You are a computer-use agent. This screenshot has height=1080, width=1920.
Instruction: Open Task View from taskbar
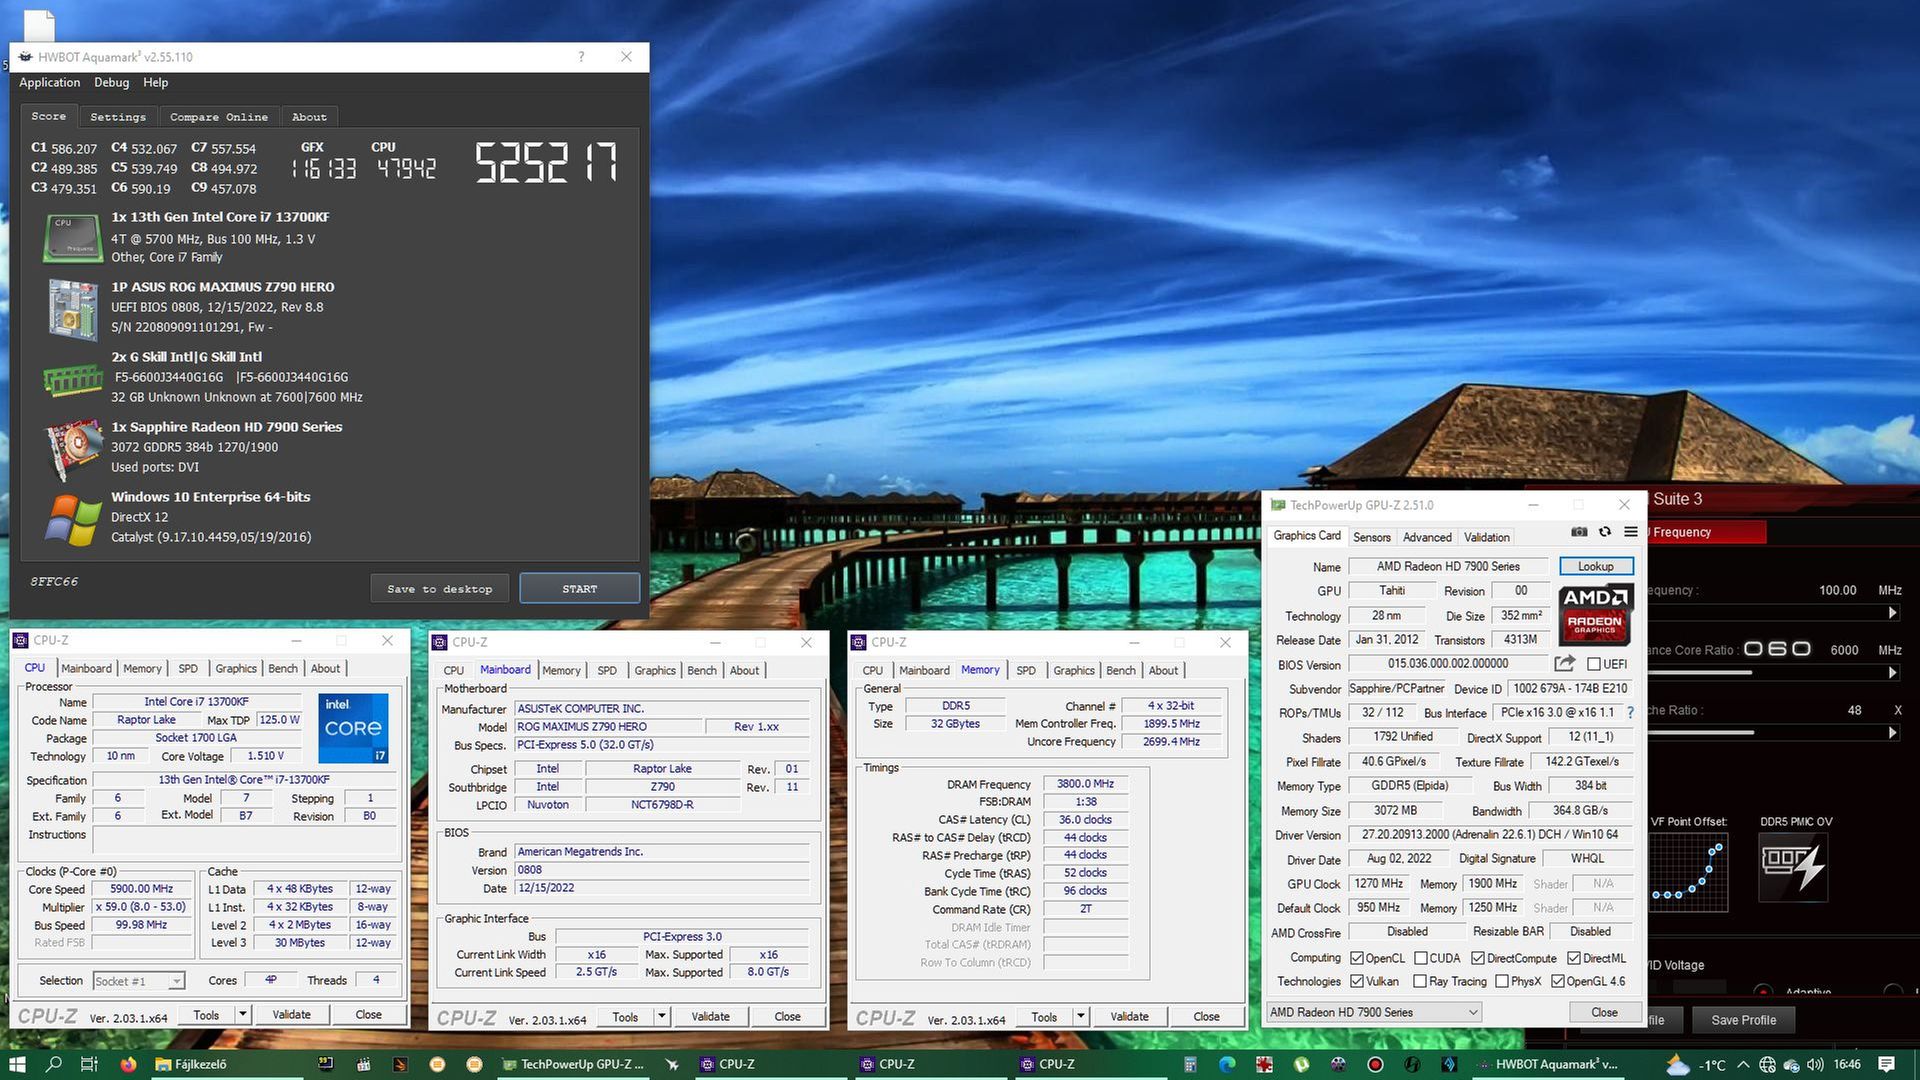(89, 1064)
